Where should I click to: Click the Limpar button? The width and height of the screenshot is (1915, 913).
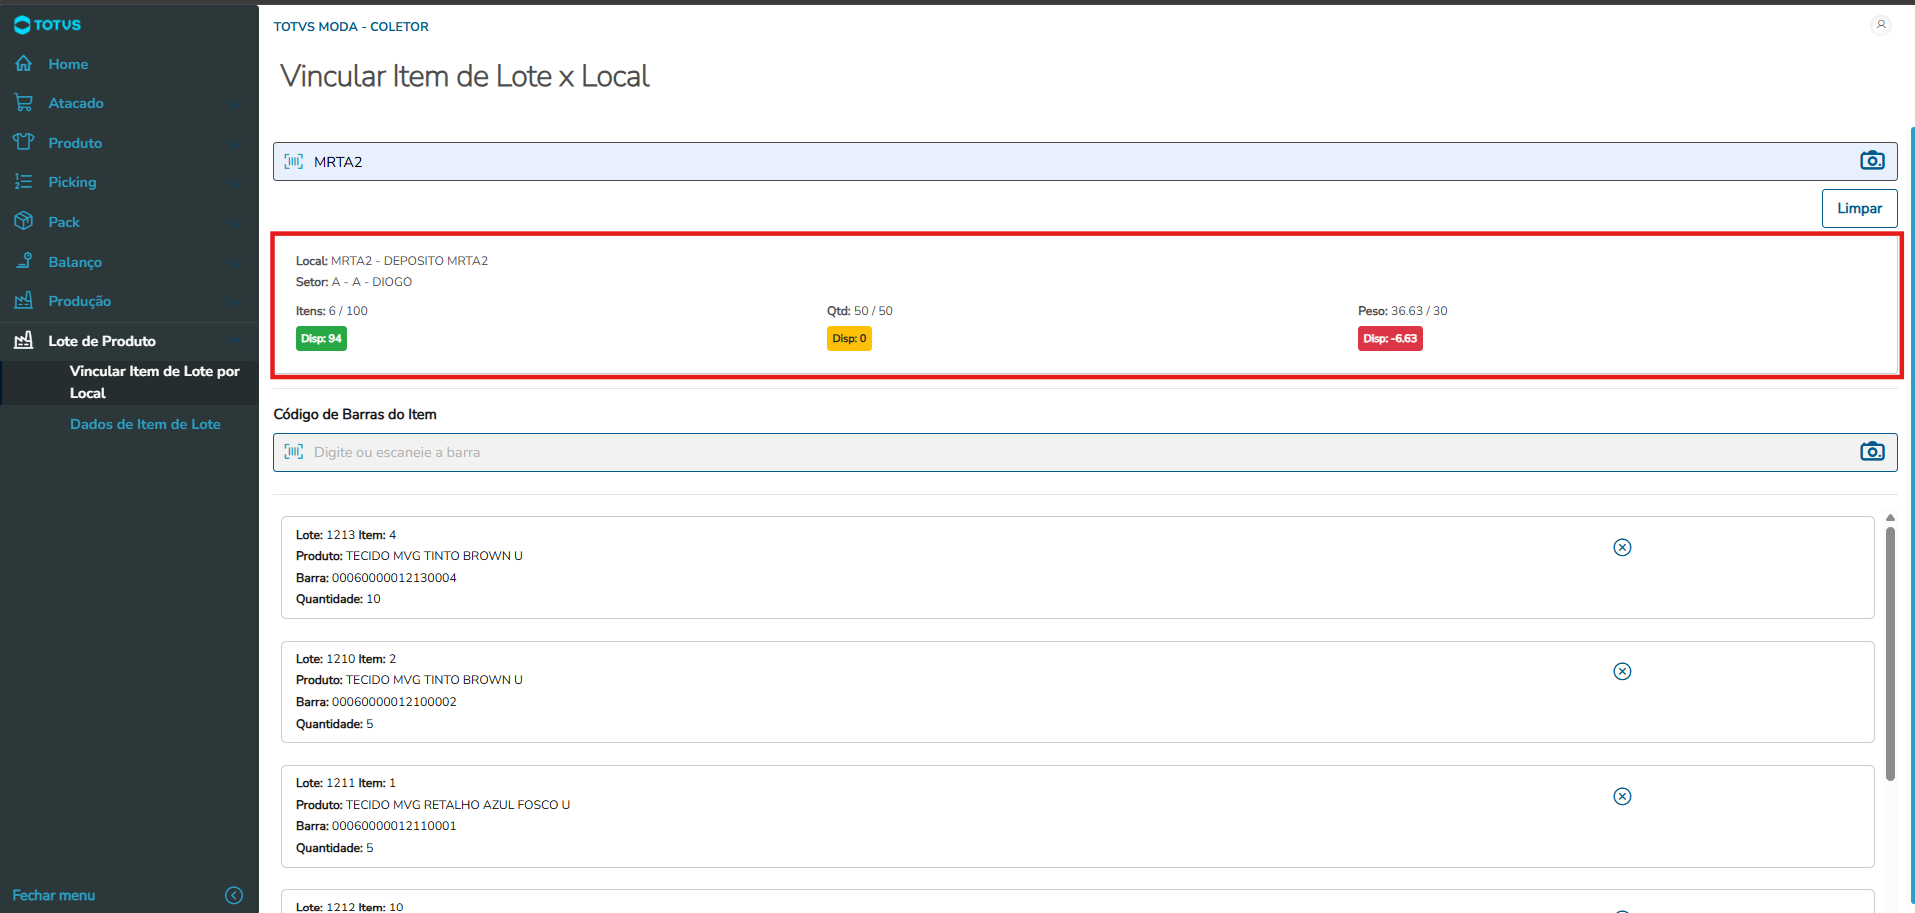click(x=1859, y=208)
